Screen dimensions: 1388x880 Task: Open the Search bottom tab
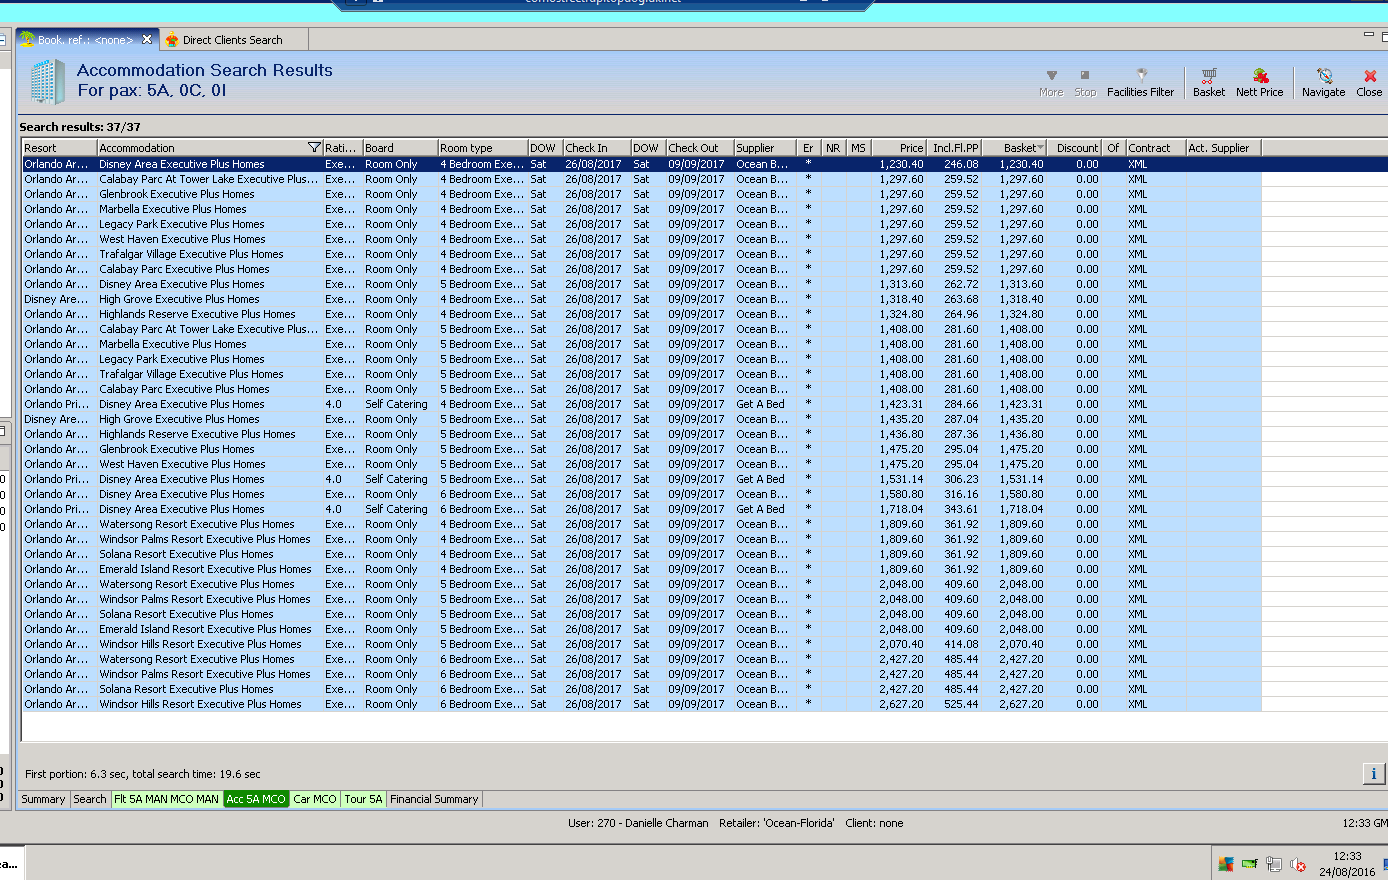(x=90, y=799)
